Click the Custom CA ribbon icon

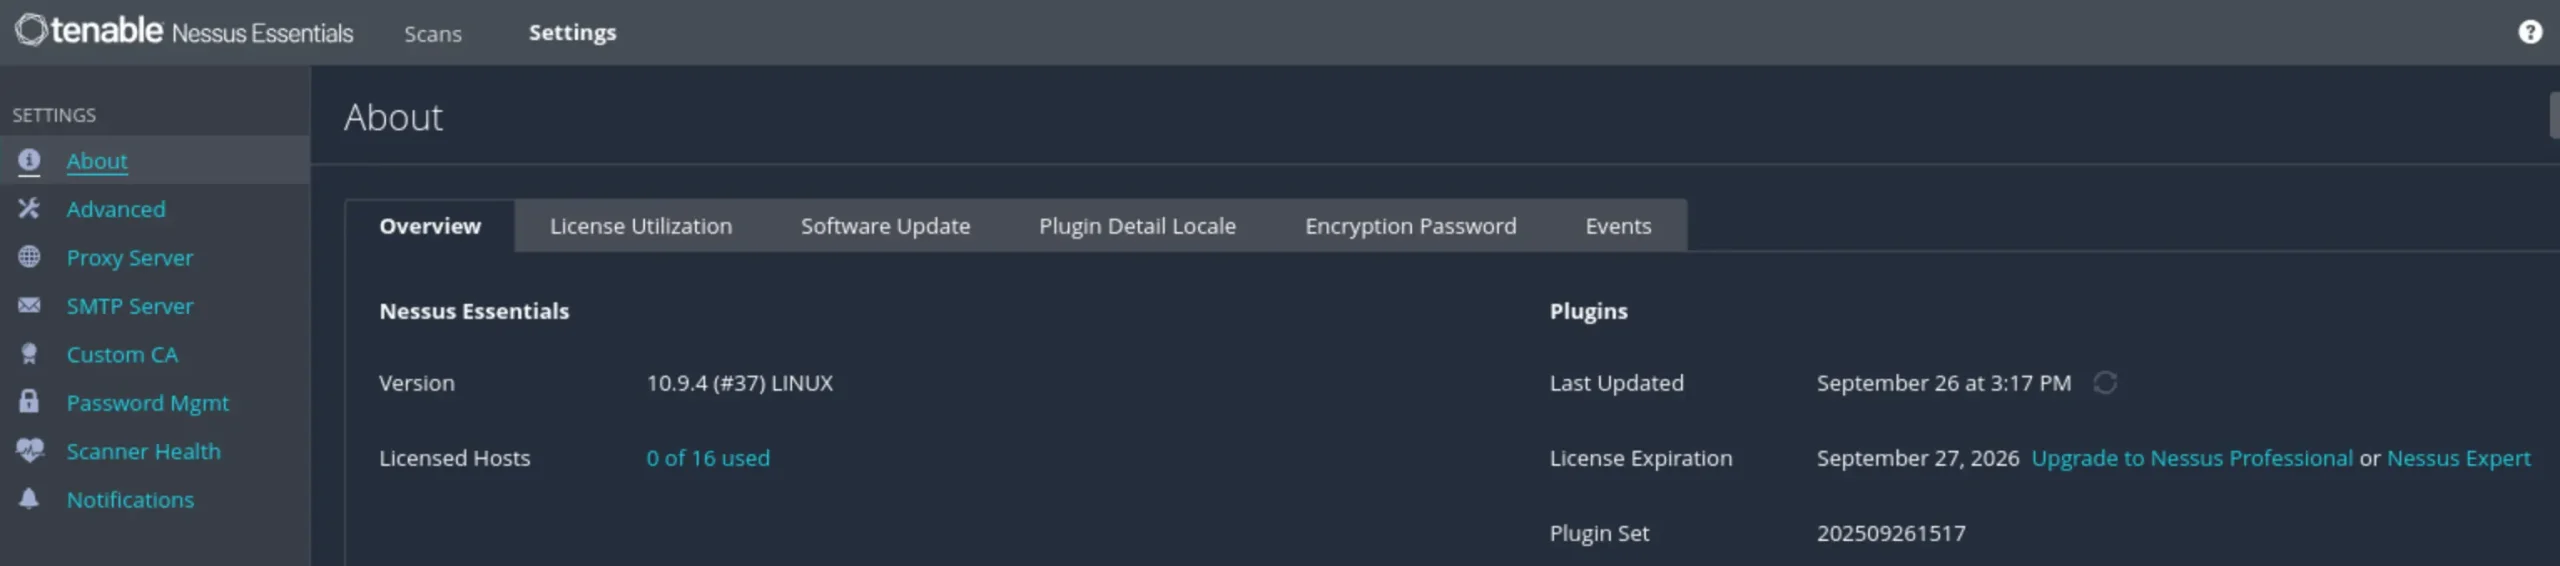point(29,354)
